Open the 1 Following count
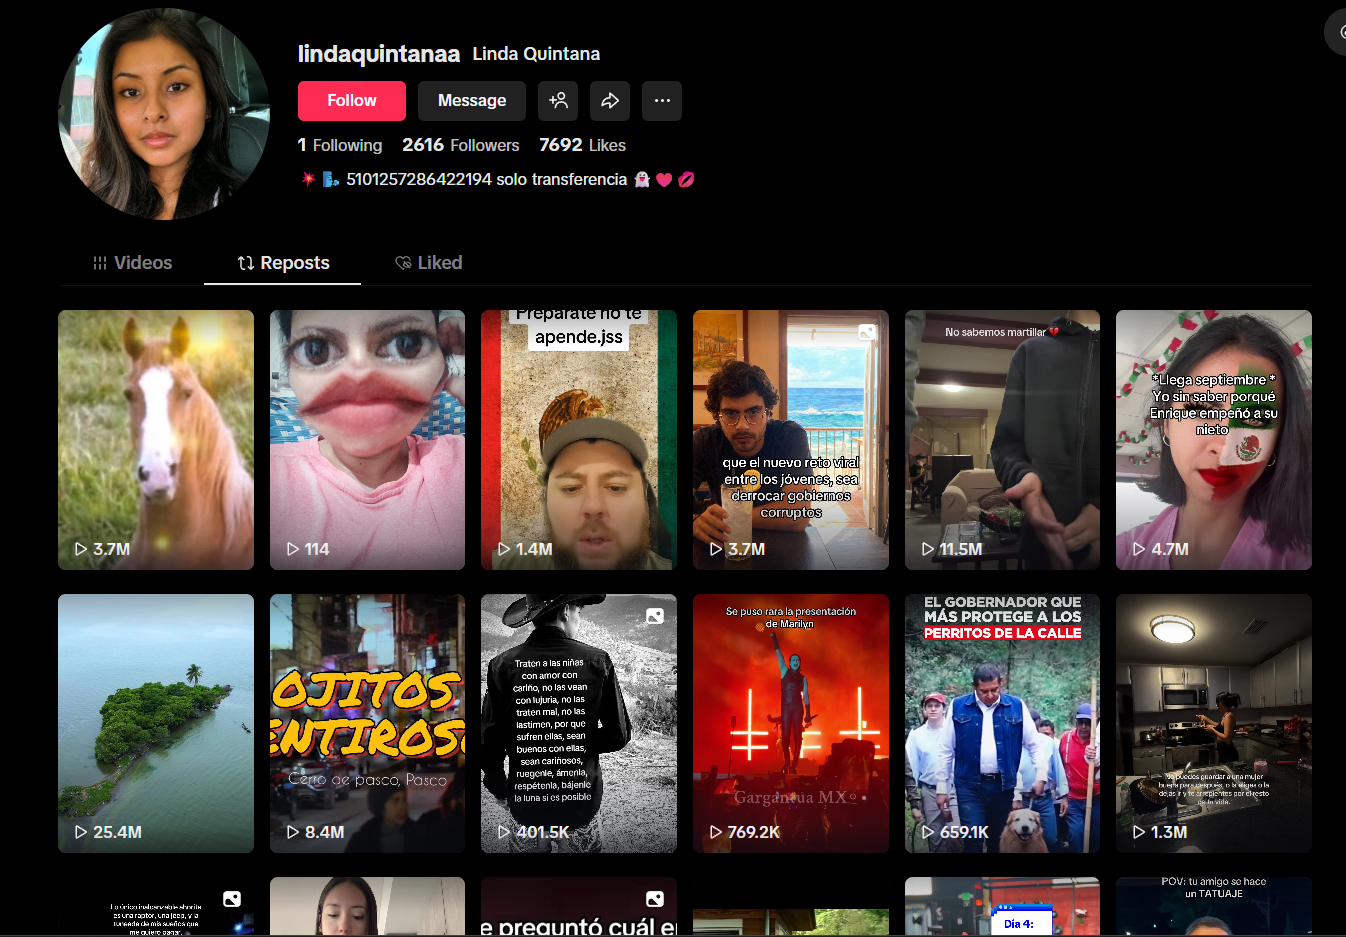The height and width of the screenshot is (937, 1346). click(340, 145)
